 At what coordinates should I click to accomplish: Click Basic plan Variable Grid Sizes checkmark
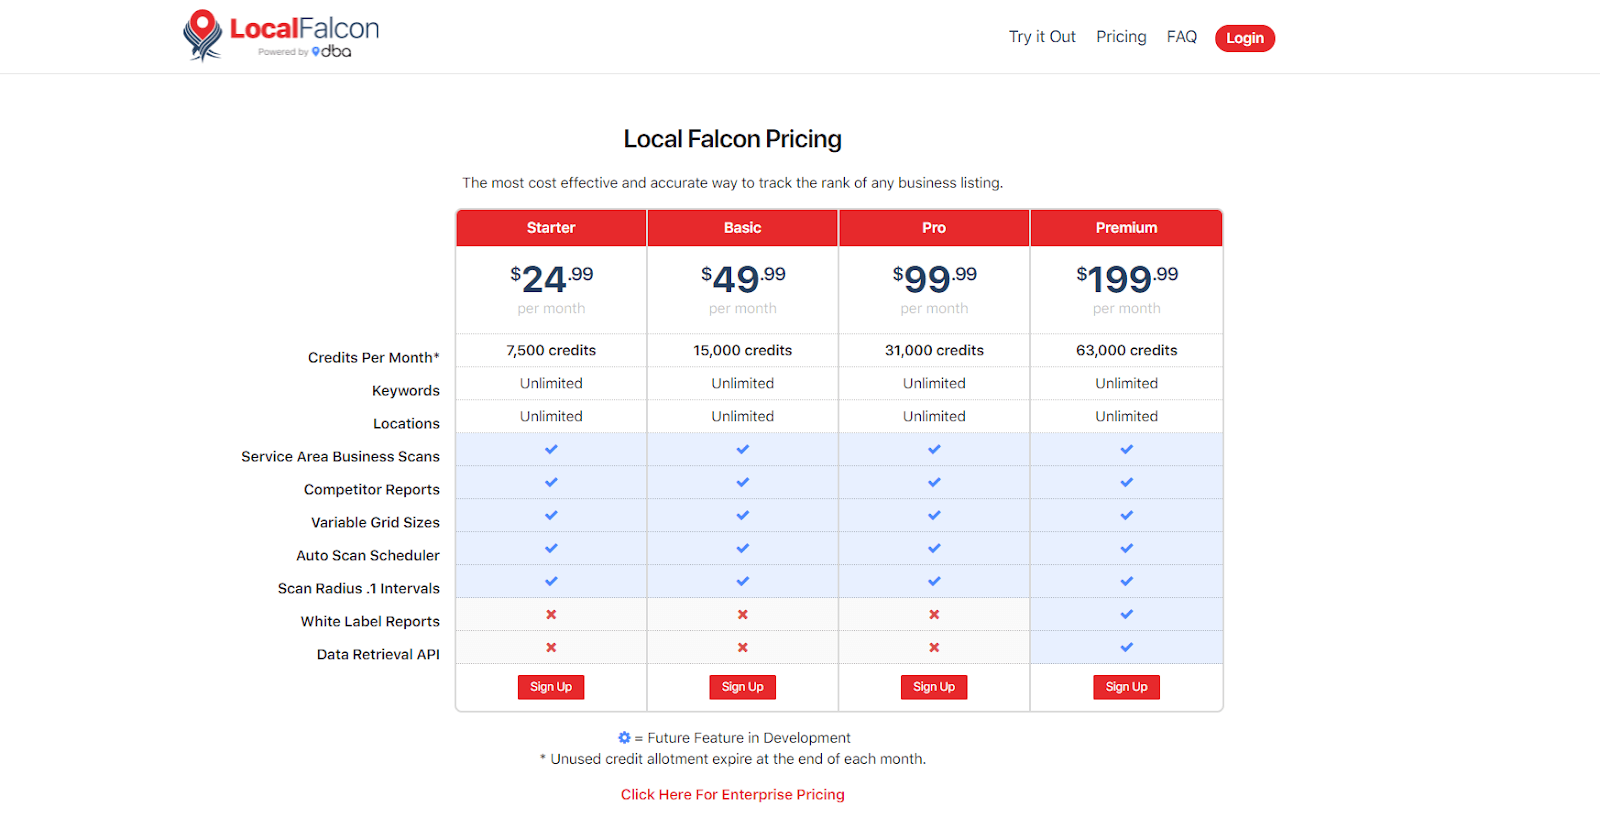tap(742, 515)
